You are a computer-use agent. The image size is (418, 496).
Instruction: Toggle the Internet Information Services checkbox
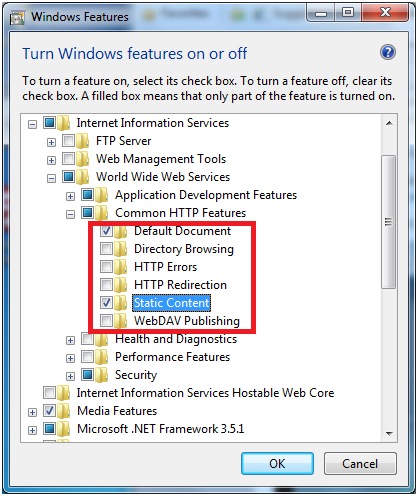[49, 123]
